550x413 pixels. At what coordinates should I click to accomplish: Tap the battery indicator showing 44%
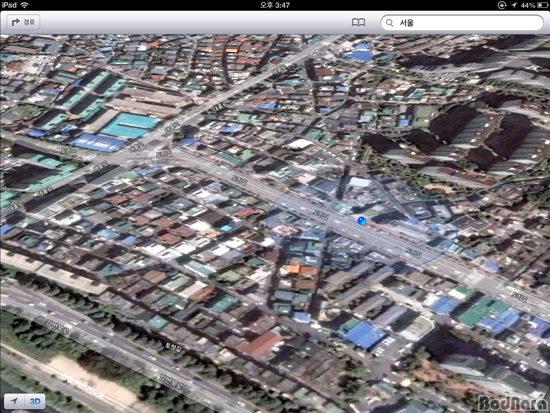pyautogui.click(x=534, y=5)
